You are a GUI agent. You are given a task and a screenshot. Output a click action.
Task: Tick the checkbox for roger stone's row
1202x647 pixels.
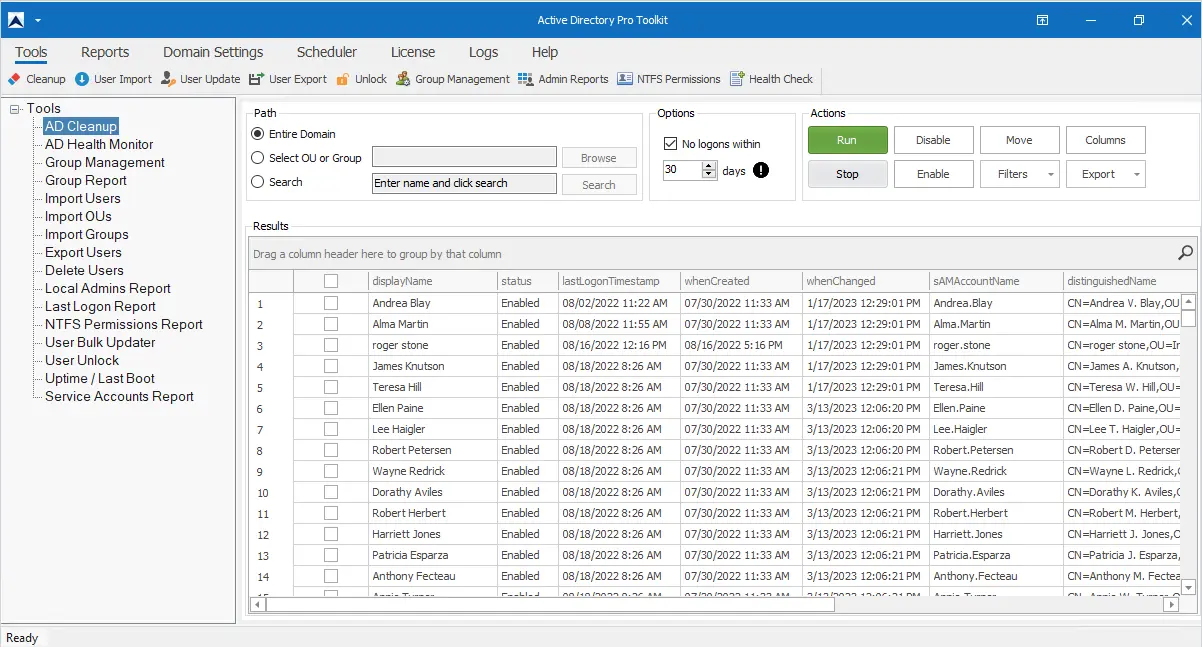point(331,345)
